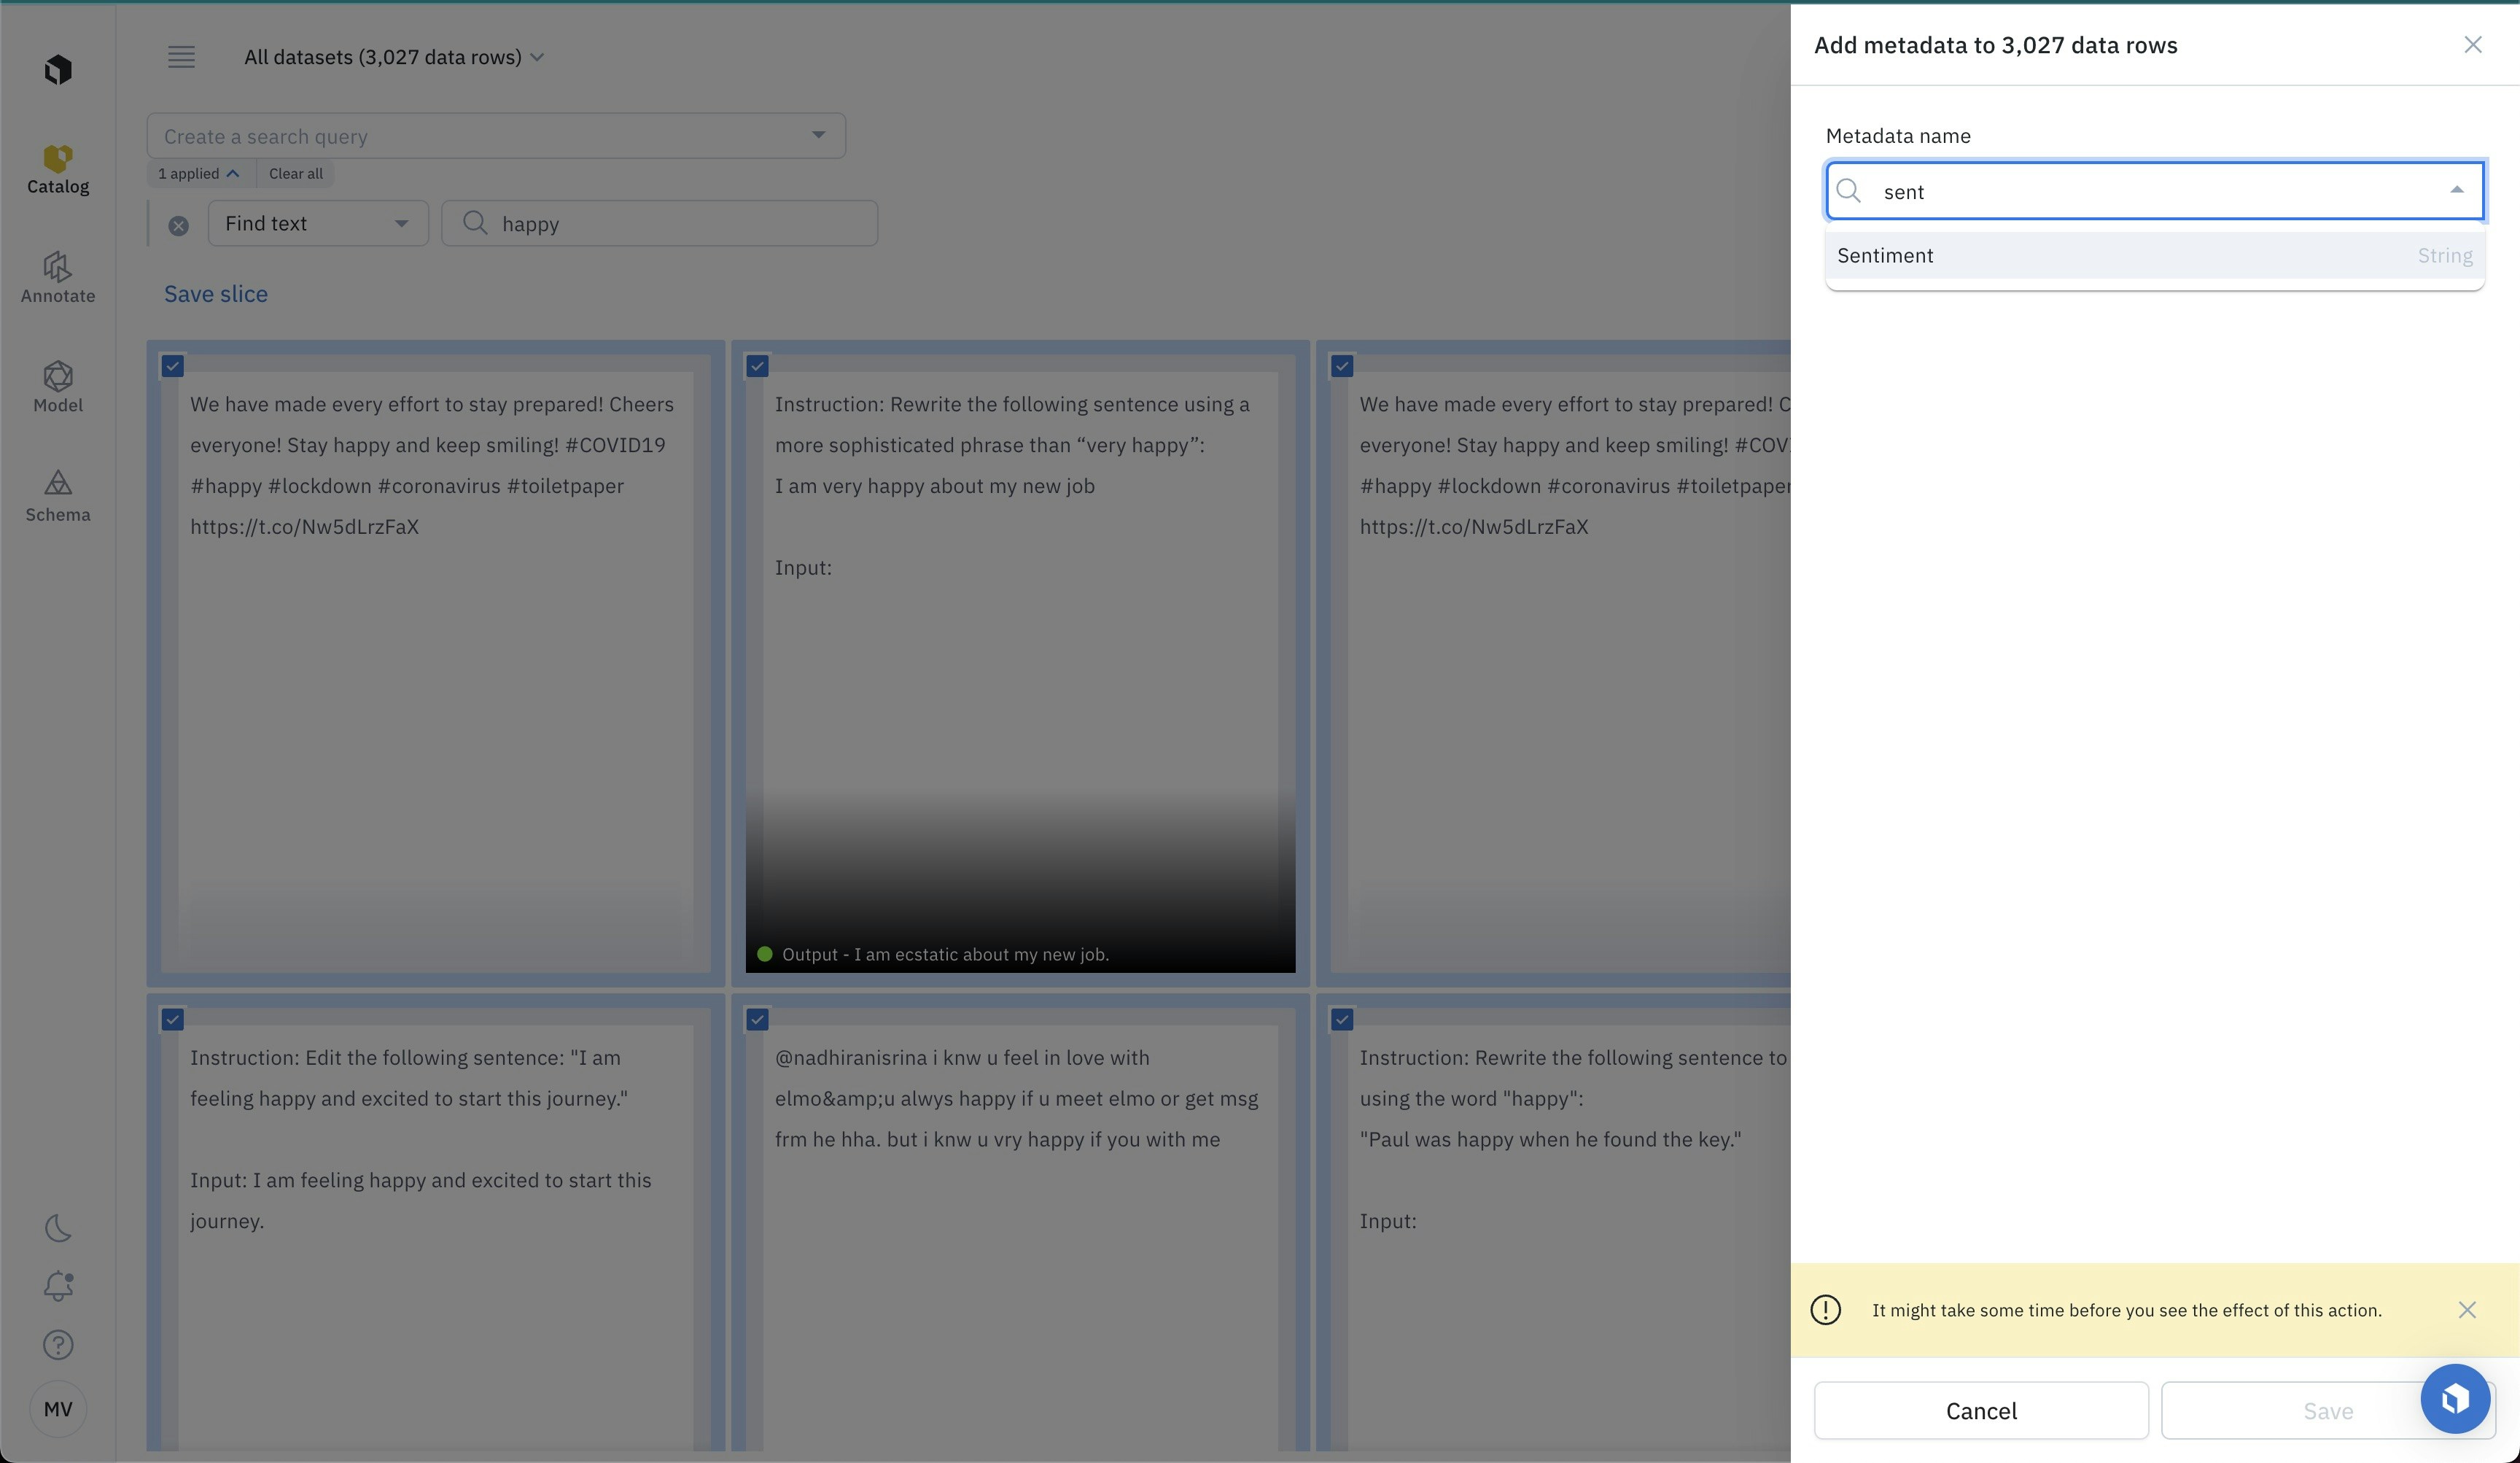Uncheck the first COVID19 tweet card

[x=173, y=366]
